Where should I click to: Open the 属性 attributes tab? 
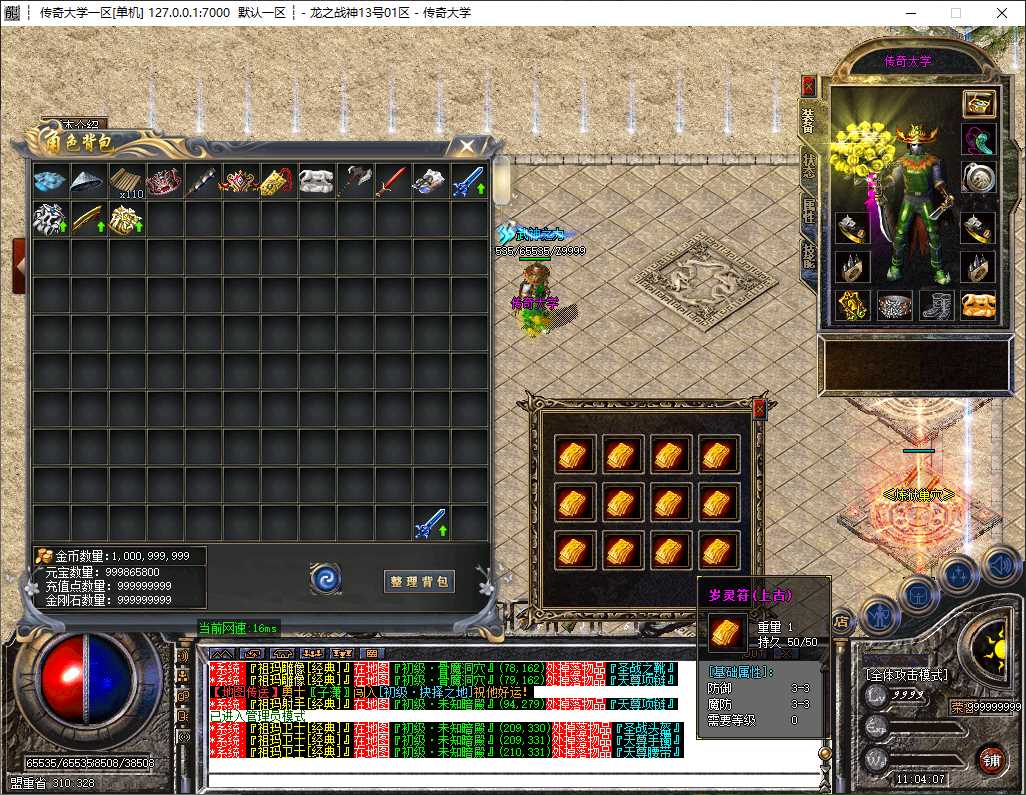[809, 211]
